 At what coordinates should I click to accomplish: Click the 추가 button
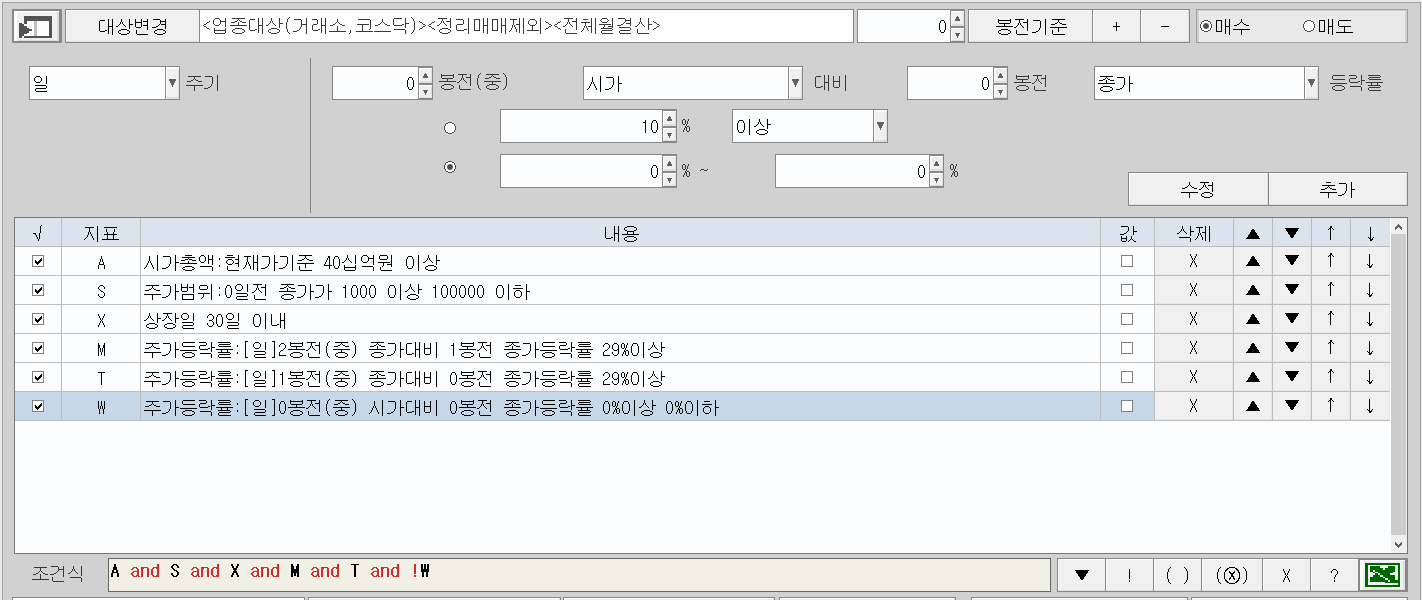1338,189
